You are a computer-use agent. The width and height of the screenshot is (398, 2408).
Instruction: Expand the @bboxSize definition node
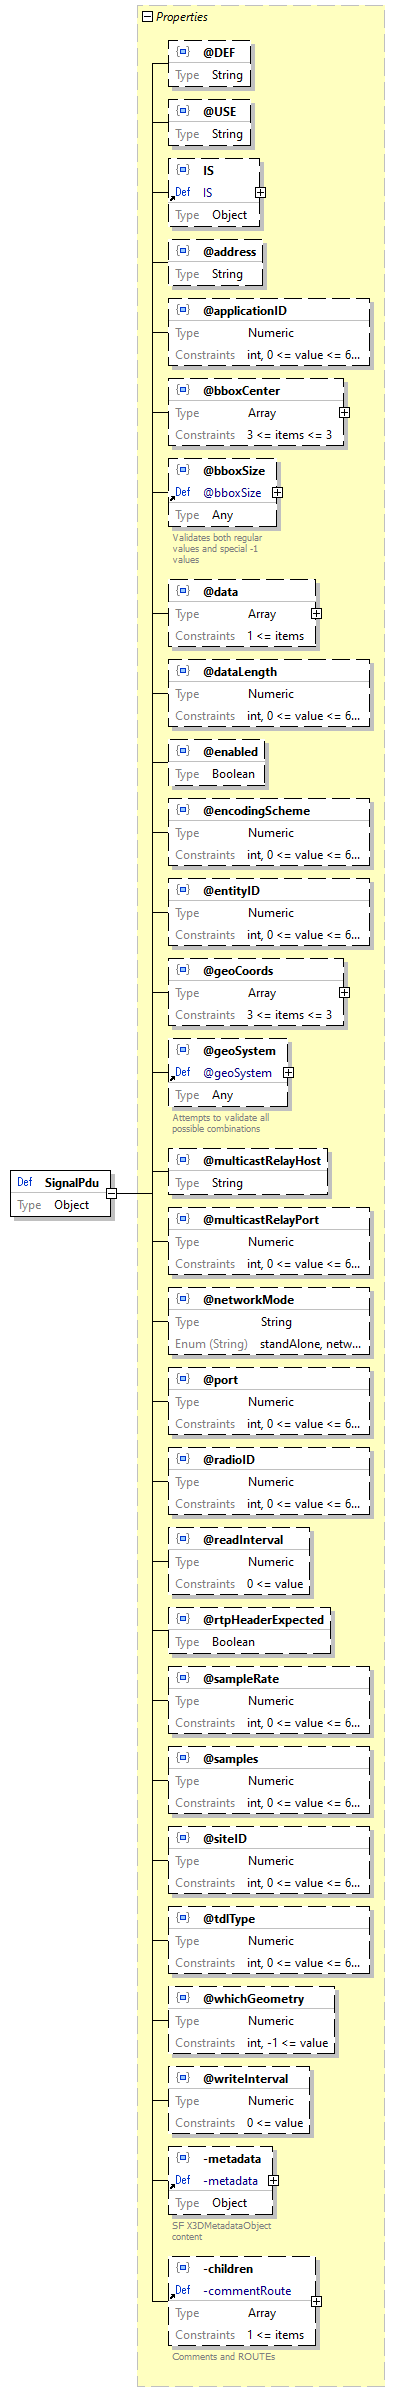tap(277, 492)
